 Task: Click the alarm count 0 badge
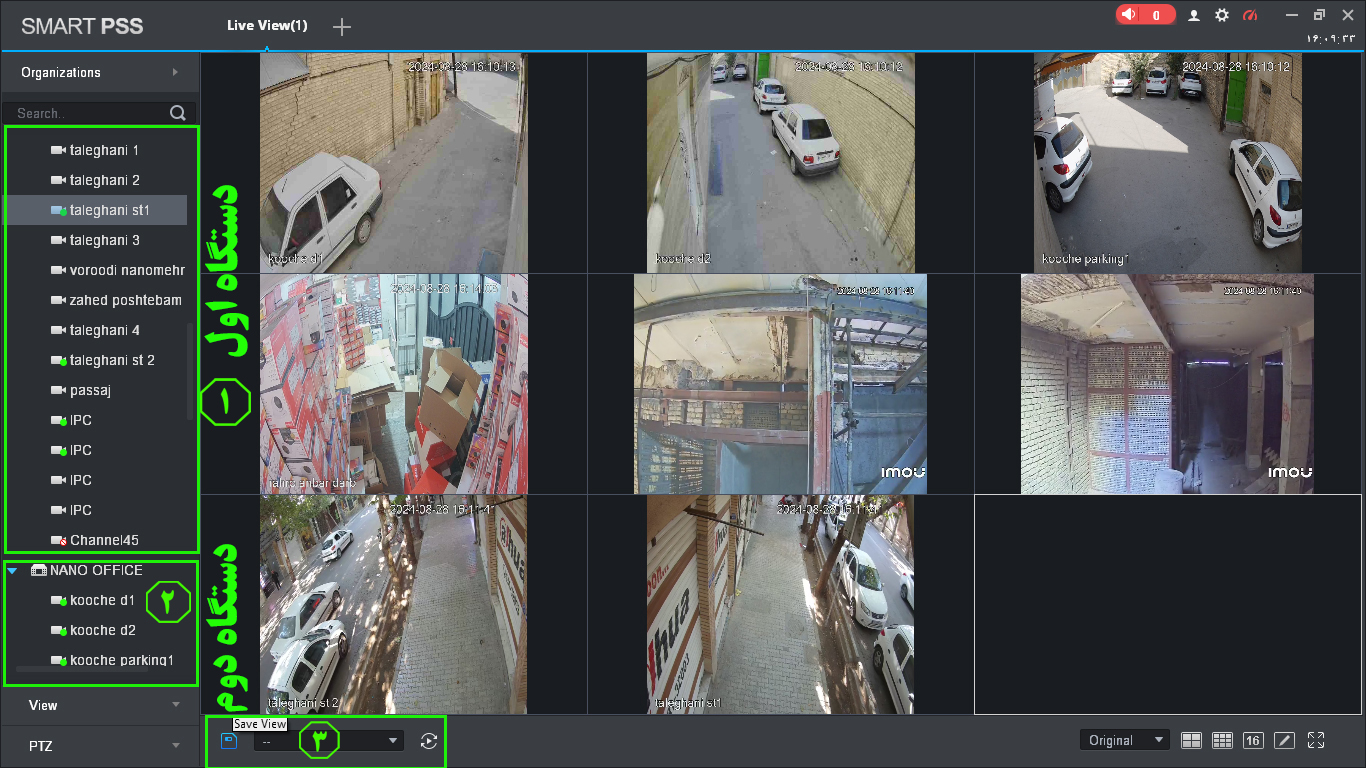tap(1157, 15)
